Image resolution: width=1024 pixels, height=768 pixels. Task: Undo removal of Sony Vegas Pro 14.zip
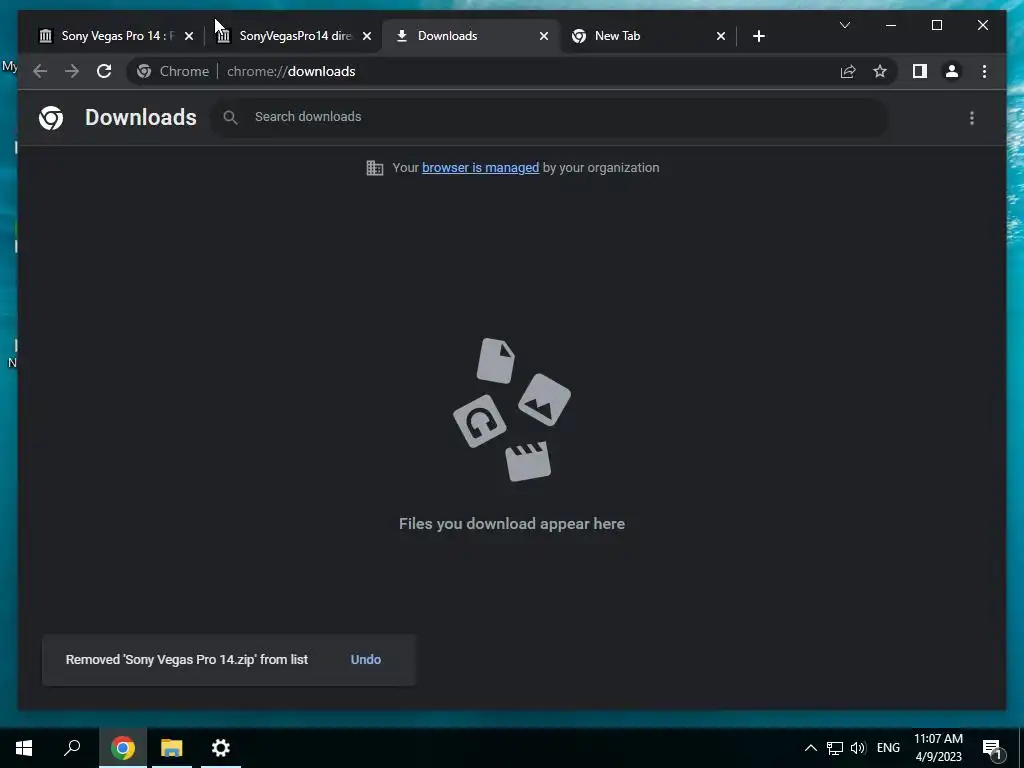pyautogui.click(x=366, y=660)
